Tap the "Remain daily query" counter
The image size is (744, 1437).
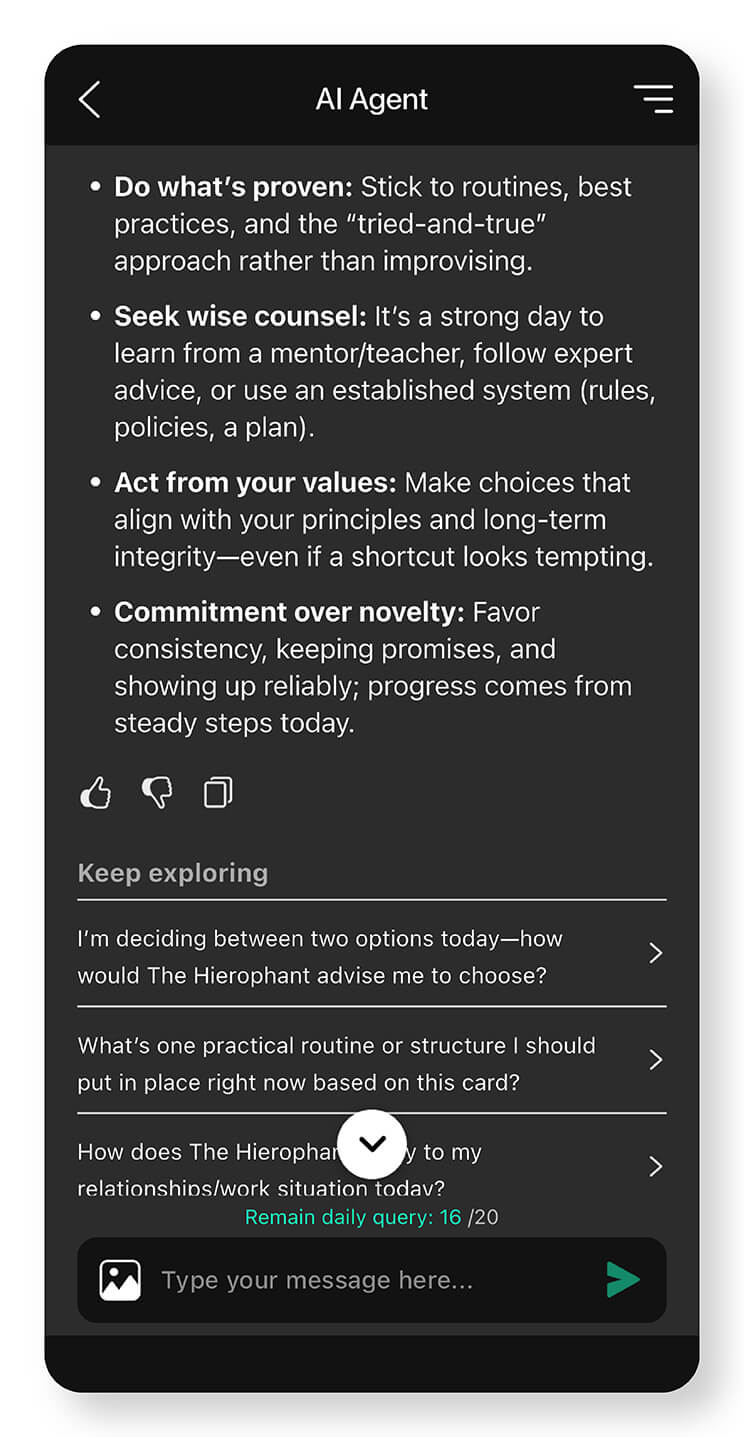tap(371, 1217)
